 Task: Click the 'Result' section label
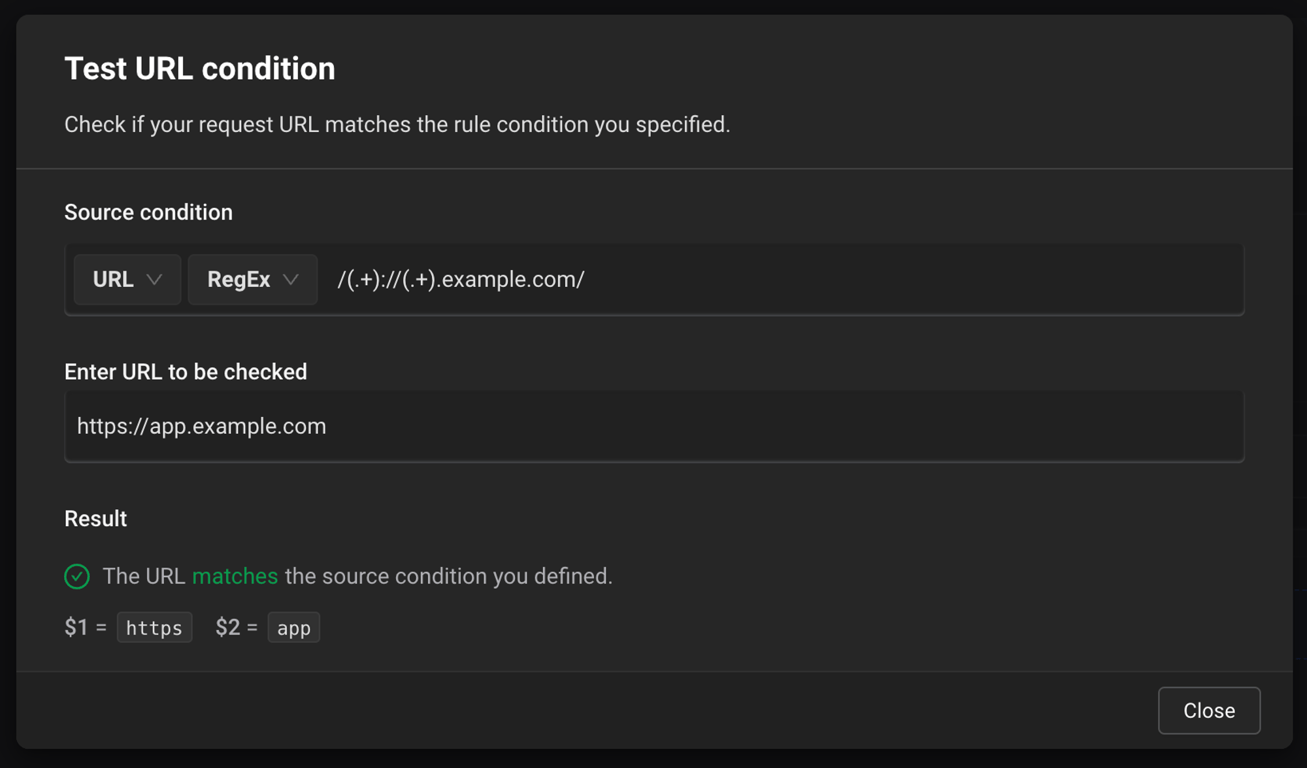tap(95, 519)
